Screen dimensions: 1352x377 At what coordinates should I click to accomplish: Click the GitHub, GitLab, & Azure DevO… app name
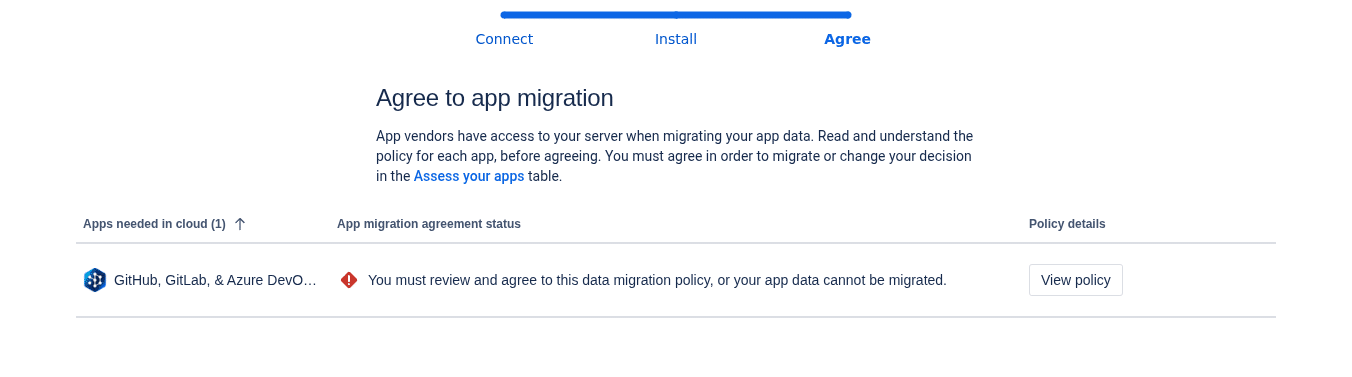(215, 280)
